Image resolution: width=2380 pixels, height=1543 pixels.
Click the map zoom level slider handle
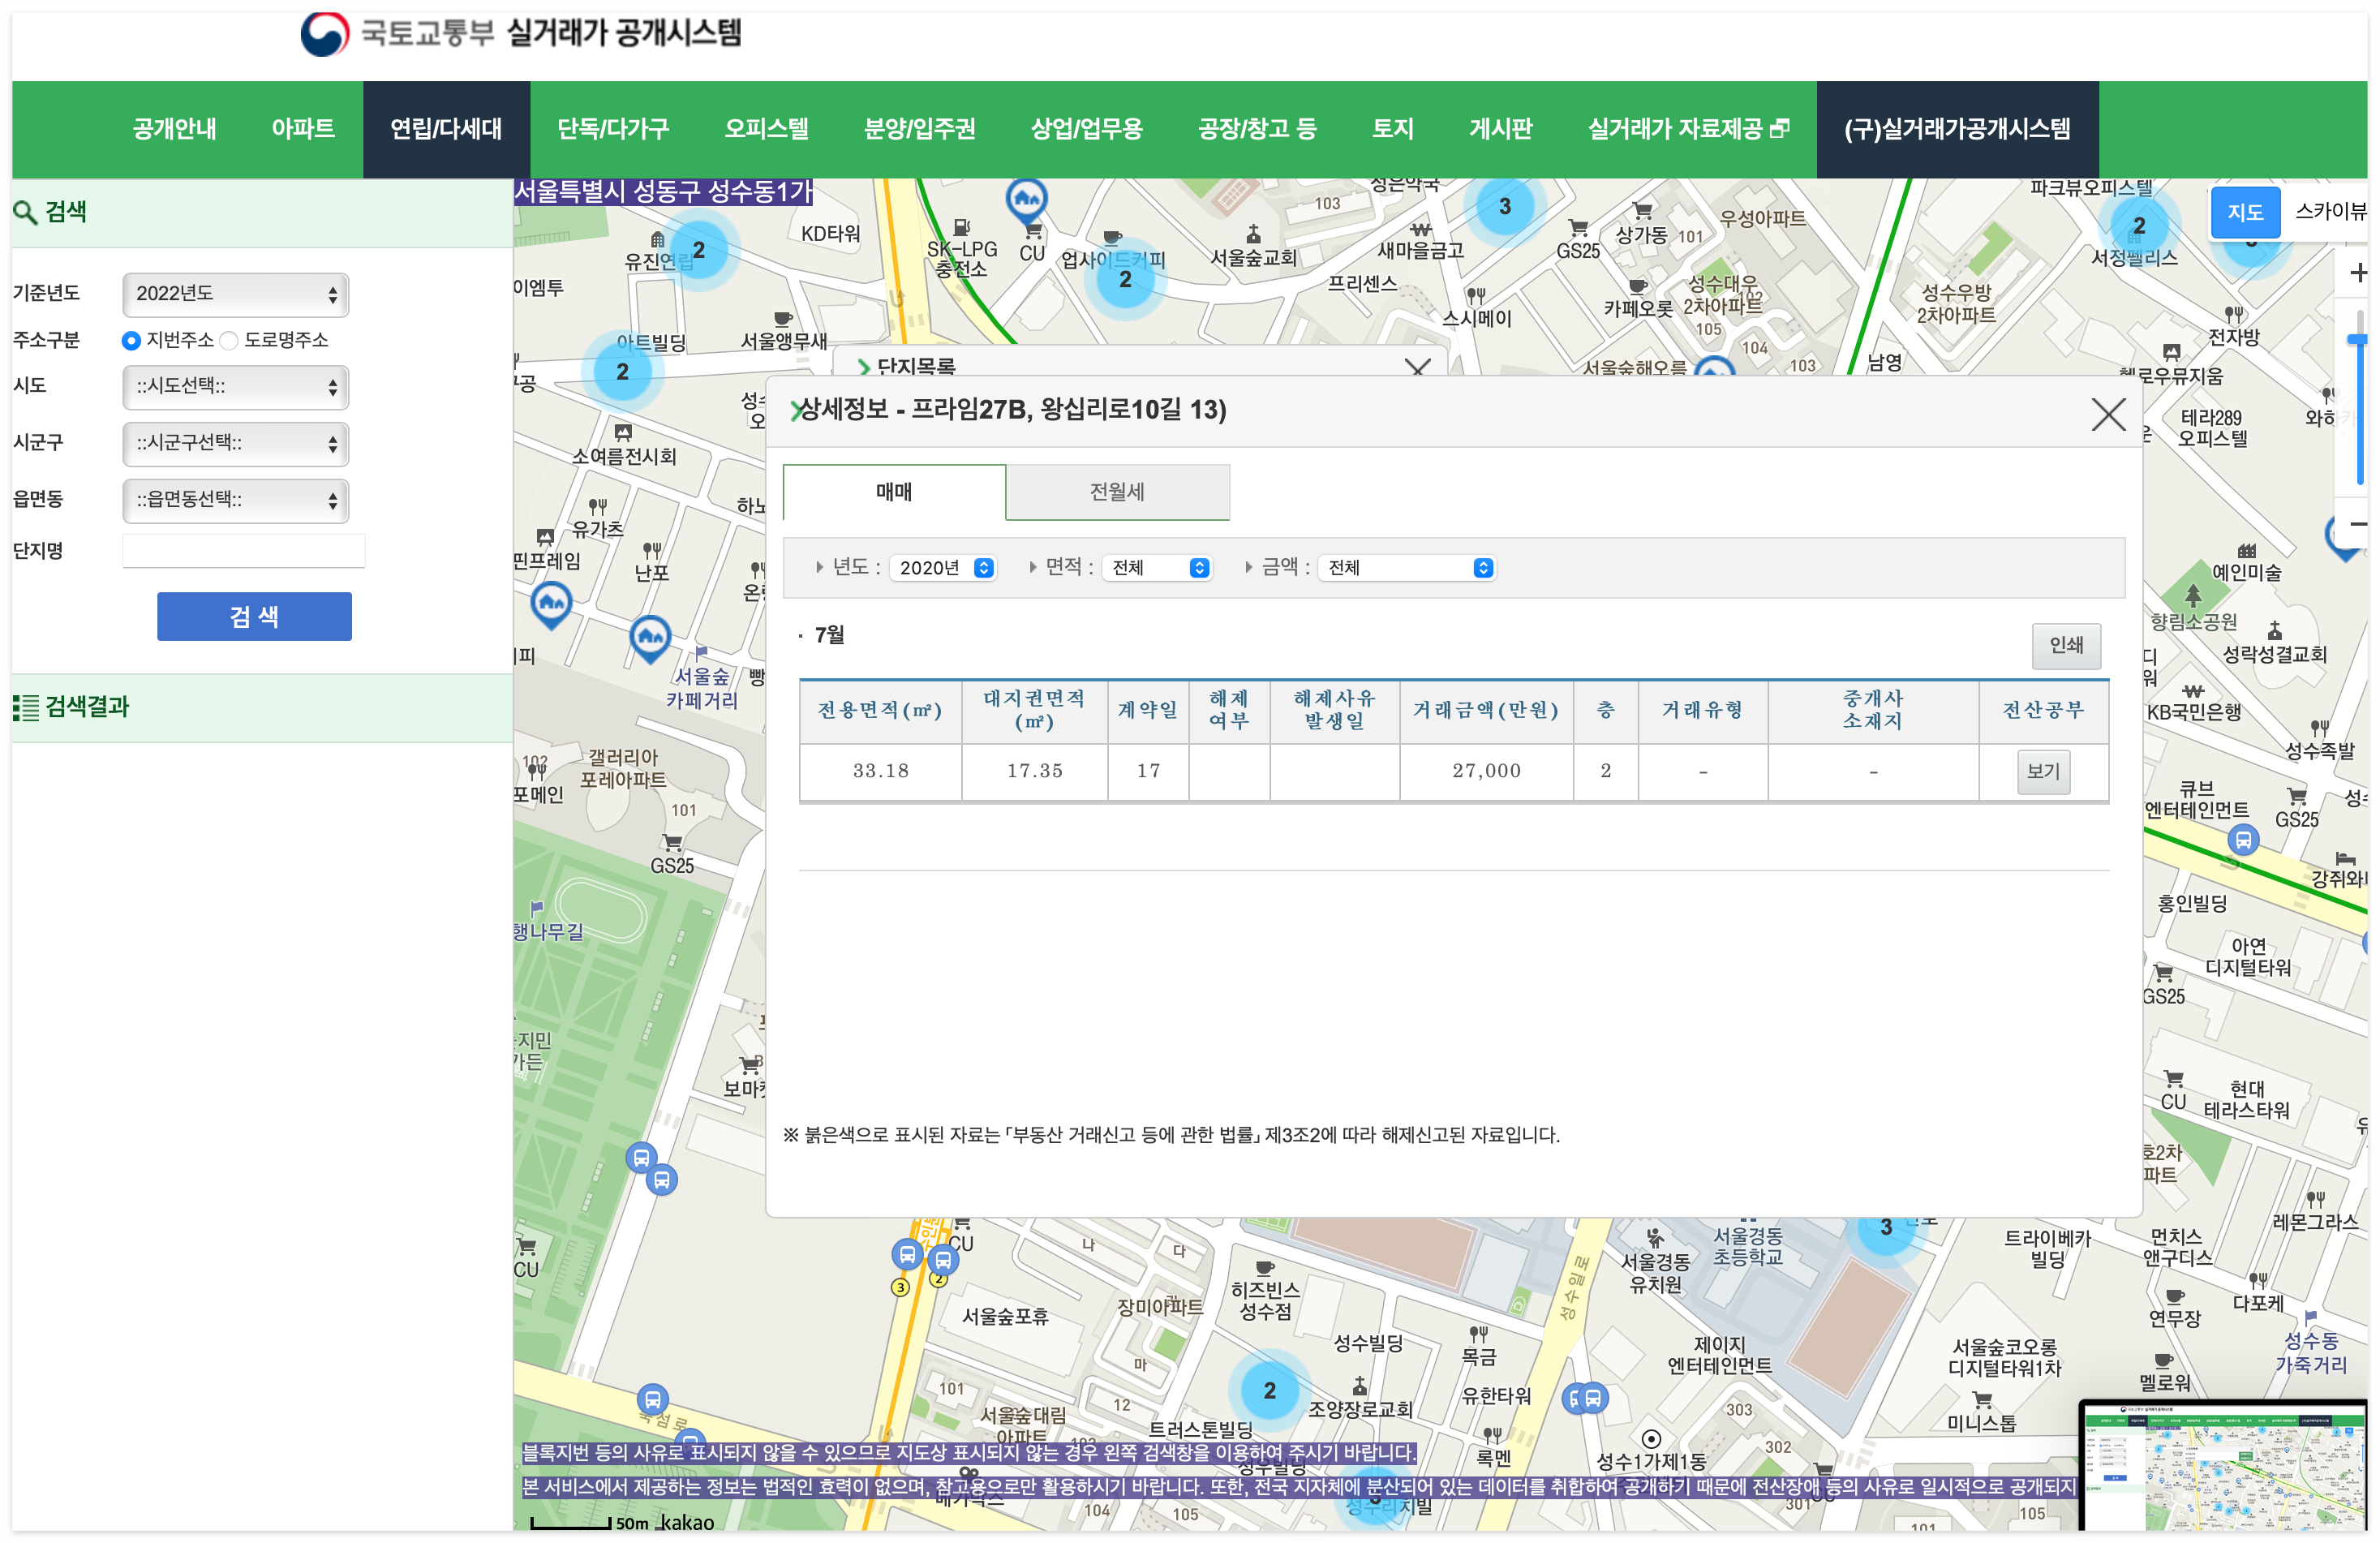click(x=2357, y=341)
